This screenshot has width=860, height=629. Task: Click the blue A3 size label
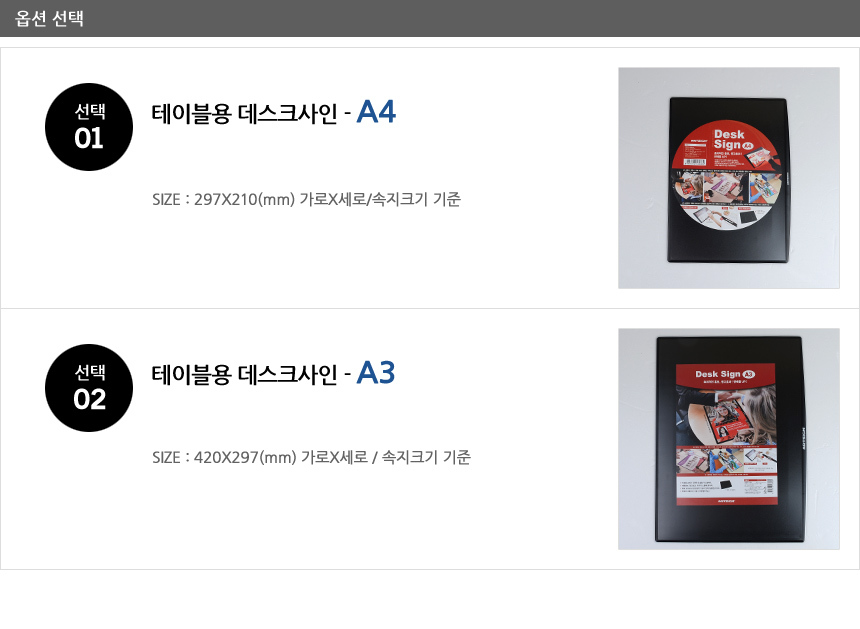(376, 373)
